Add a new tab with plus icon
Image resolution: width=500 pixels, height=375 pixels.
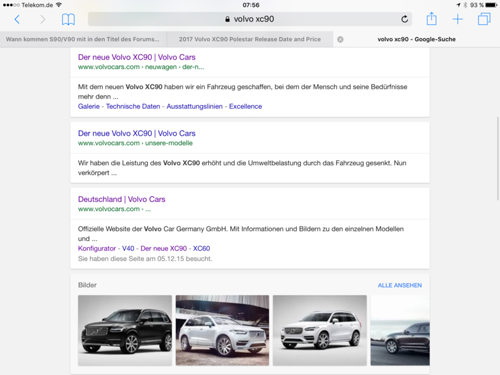(458, 19)
